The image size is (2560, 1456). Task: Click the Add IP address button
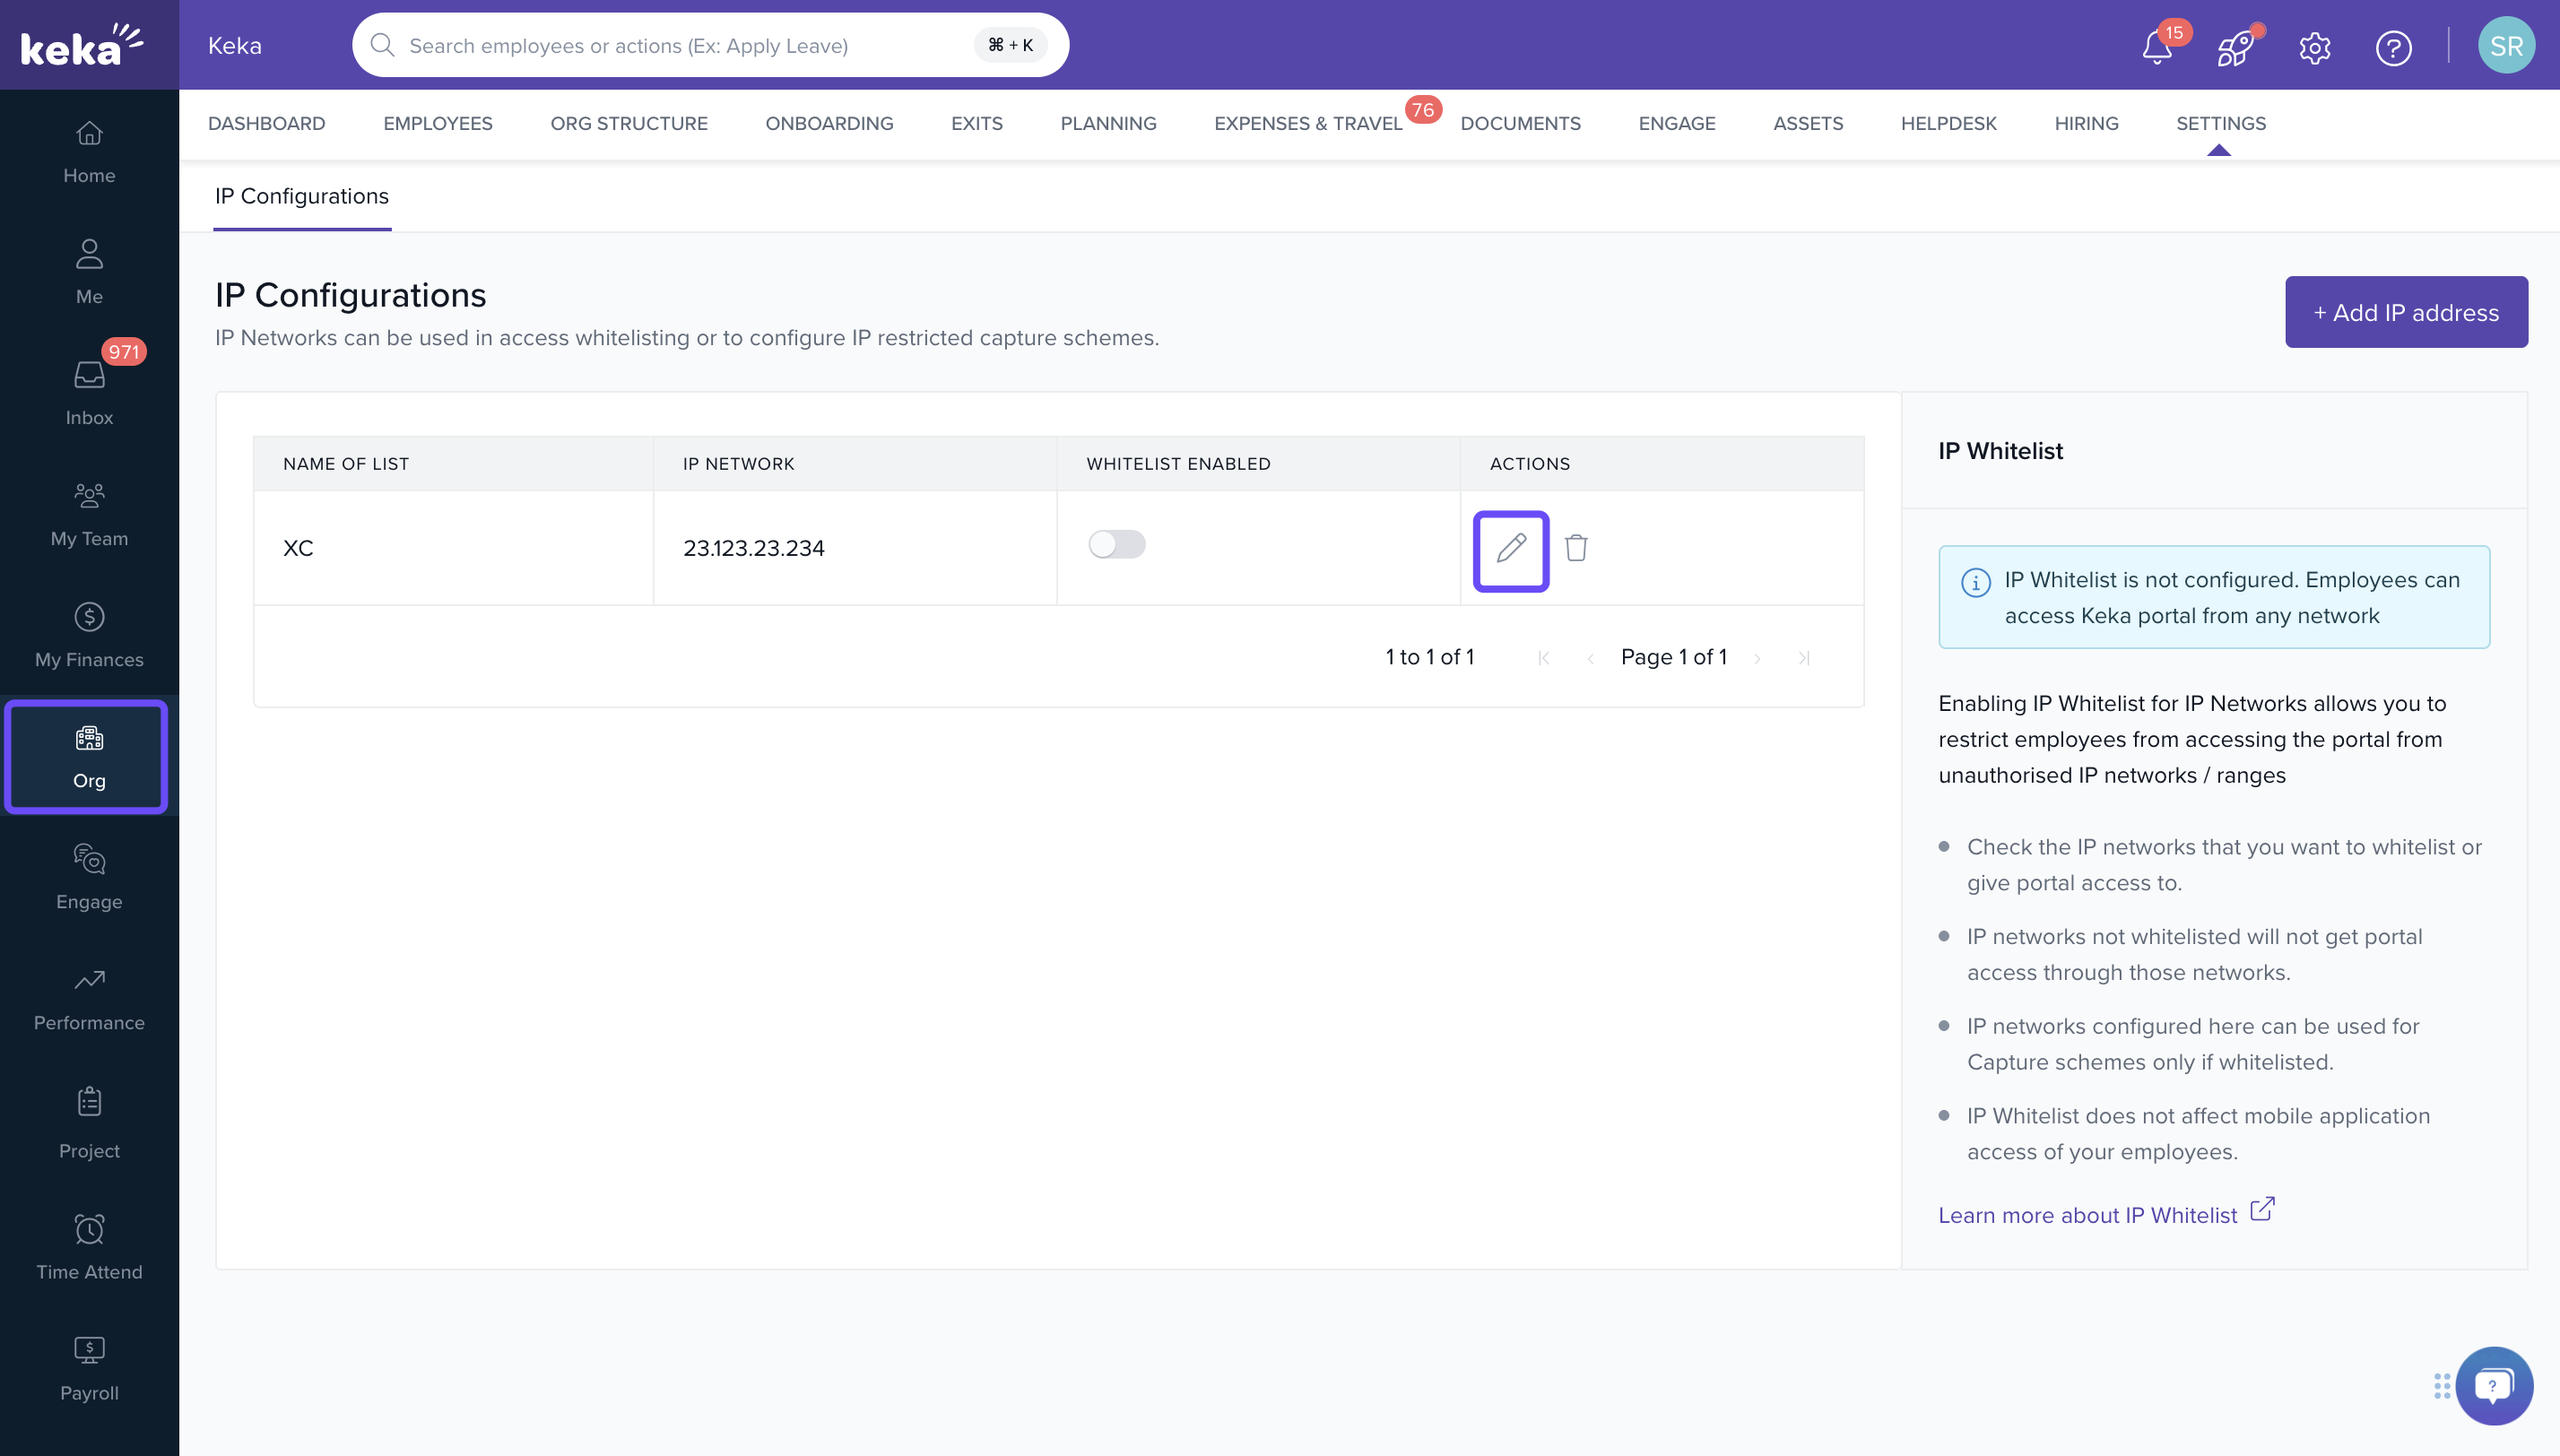point(2405,312)
